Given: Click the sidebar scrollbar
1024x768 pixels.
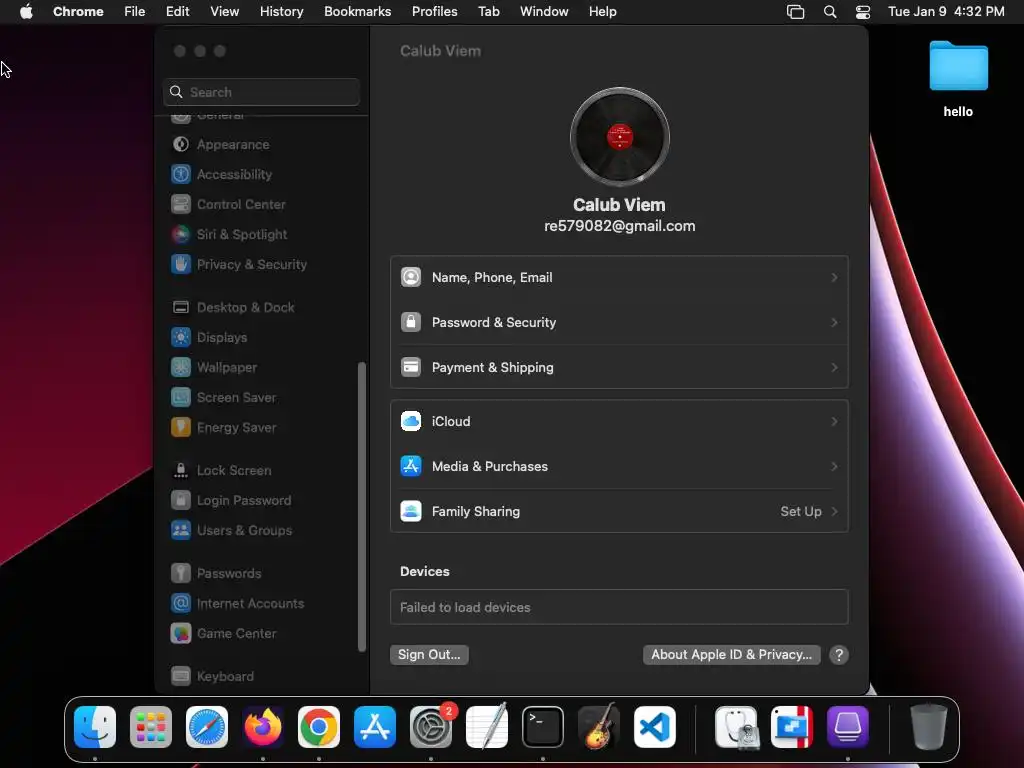Looking at the screenshot, I should pos(362,507).
